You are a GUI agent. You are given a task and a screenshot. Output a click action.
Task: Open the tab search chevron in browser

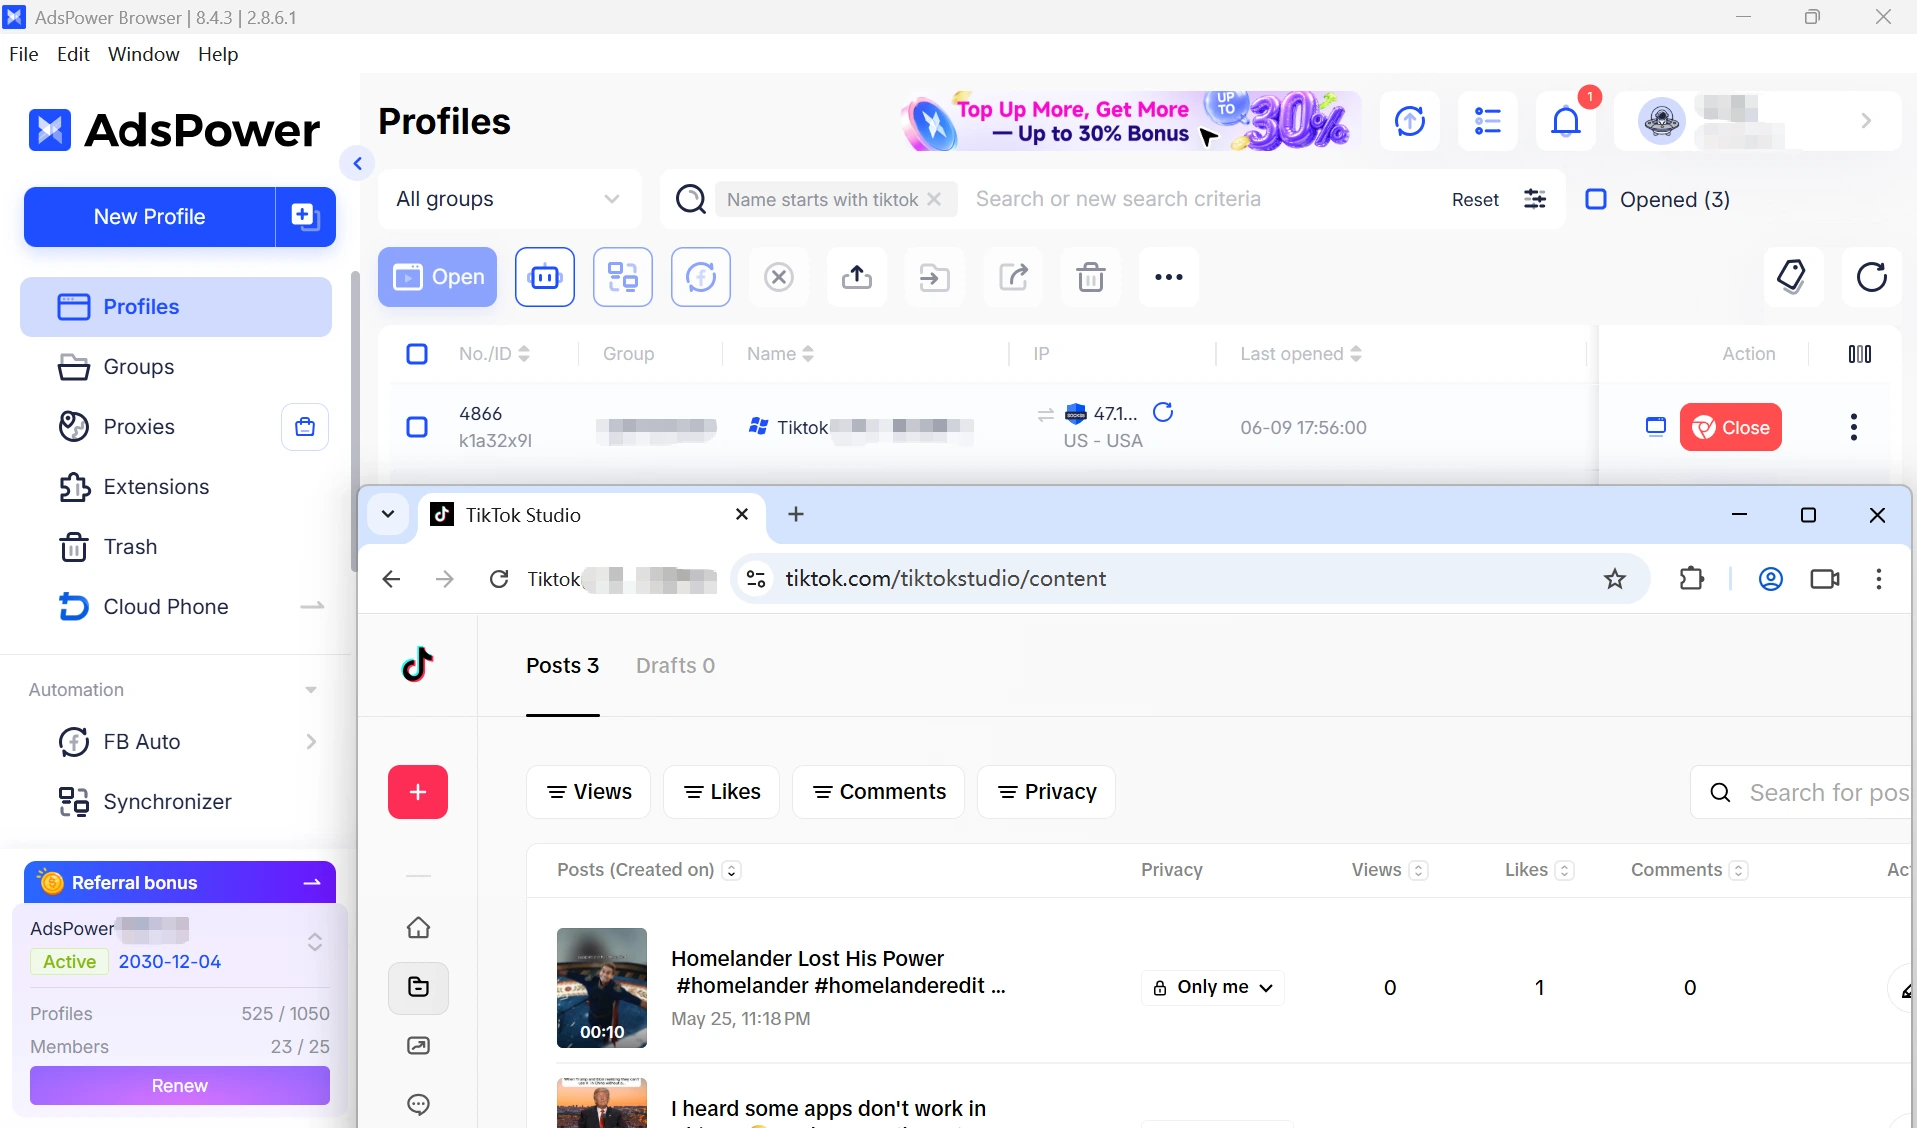(388, 514)
